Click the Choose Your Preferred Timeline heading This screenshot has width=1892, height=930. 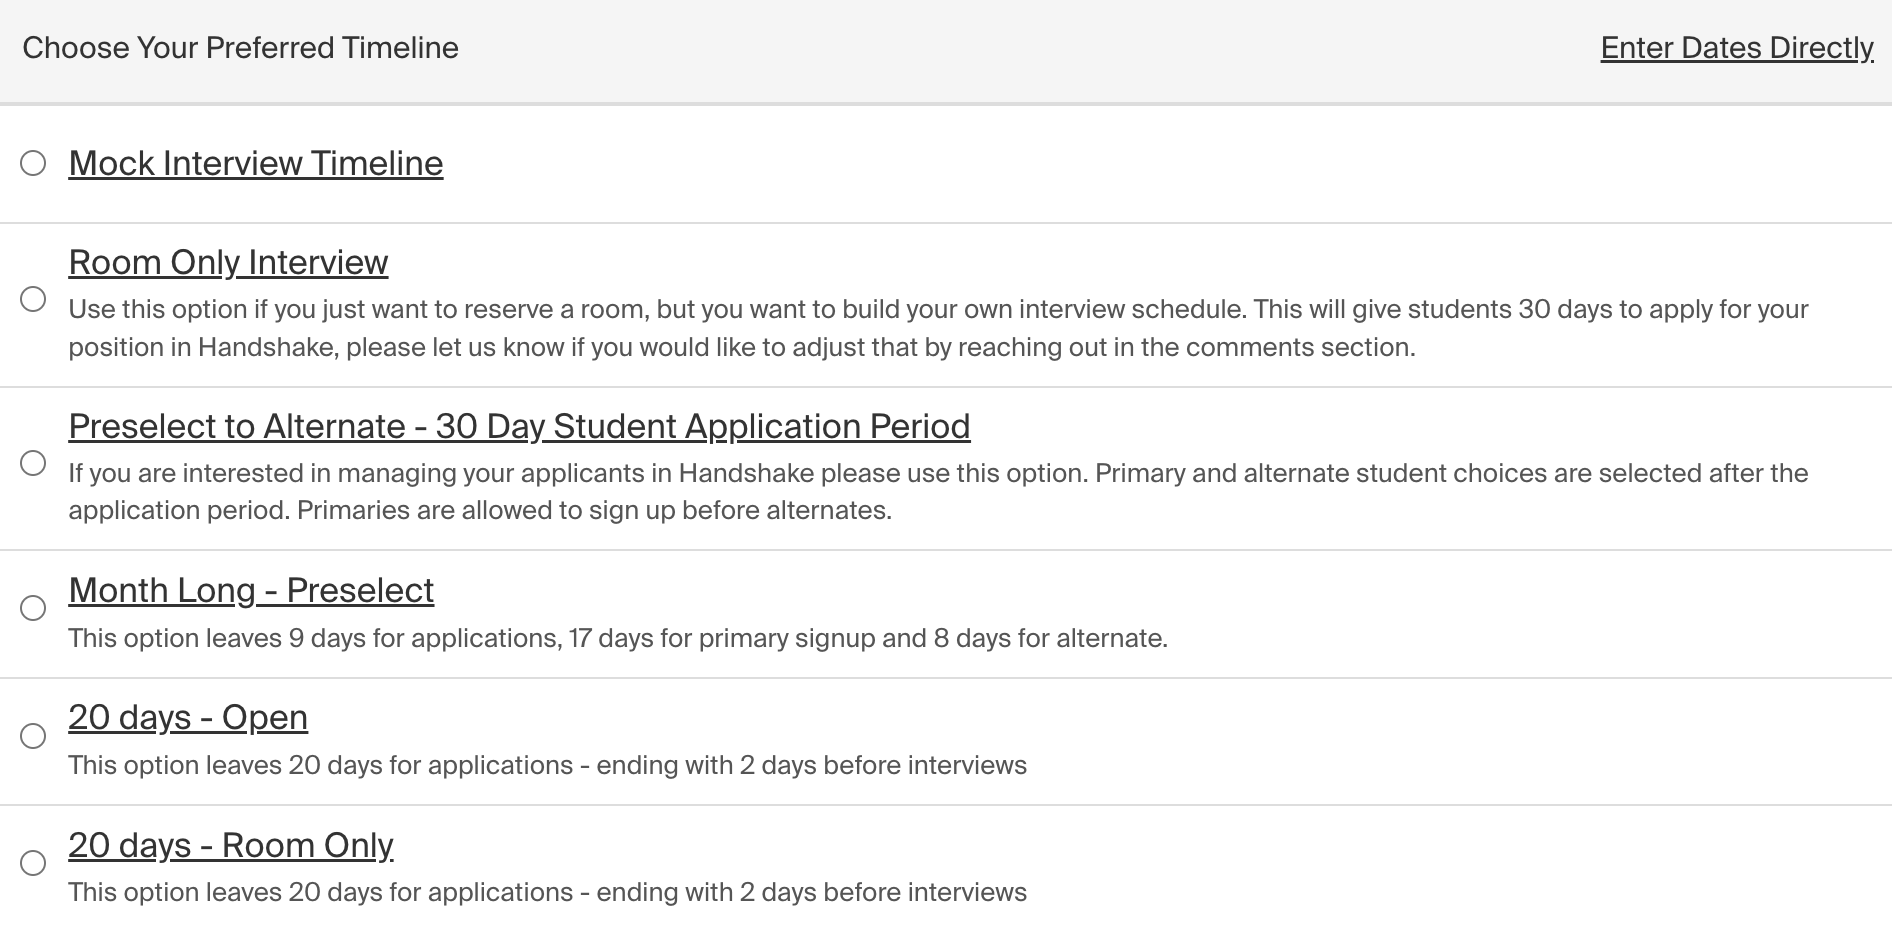(240, 48)
